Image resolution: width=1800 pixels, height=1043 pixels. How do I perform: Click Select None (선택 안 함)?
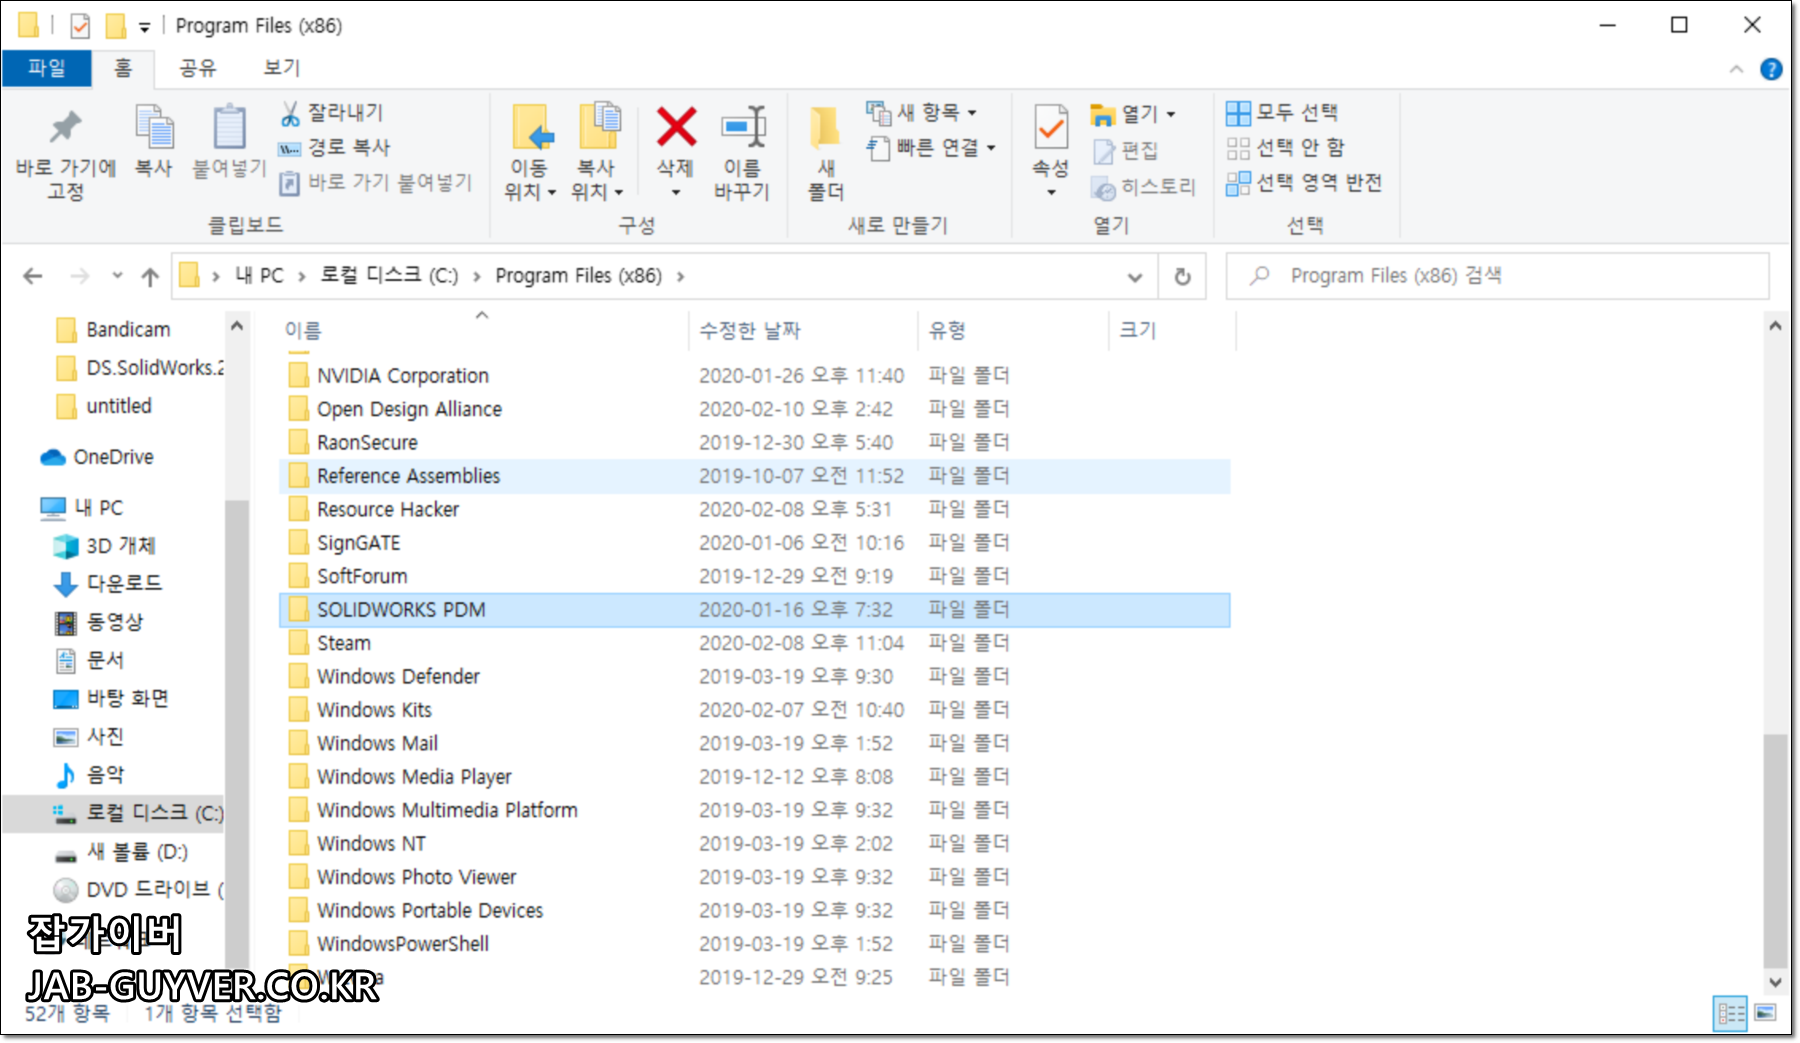click(1286, 147)
